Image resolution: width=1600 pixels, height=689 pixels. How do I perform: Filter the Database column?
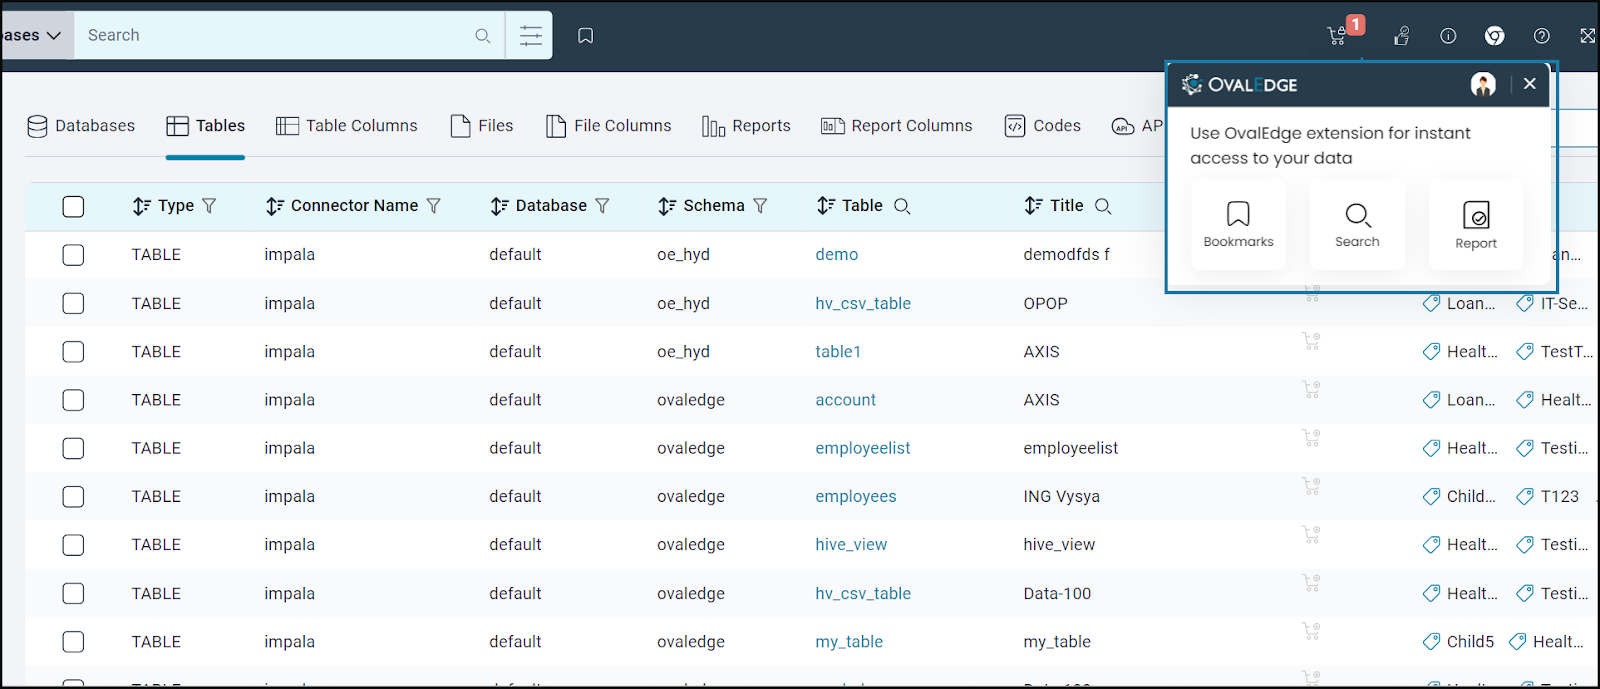[x=602, y=206]
